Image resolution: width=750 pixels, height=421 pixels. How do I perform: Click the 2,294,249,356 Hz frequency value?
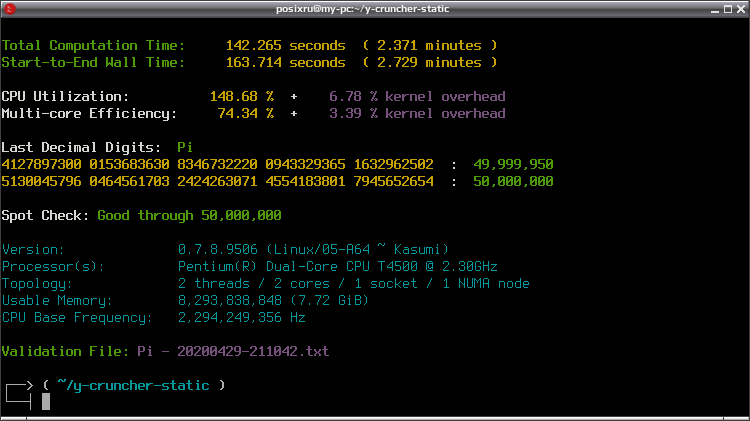(242, 318)
